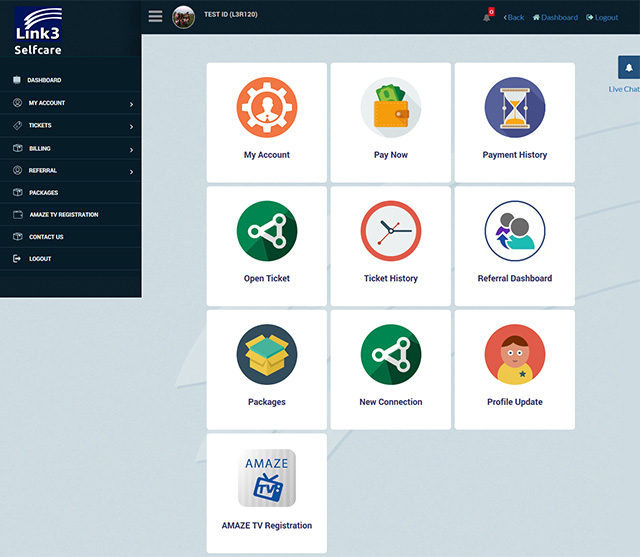Select the Open Ticket green icon
640x557 pixels.
267,231
